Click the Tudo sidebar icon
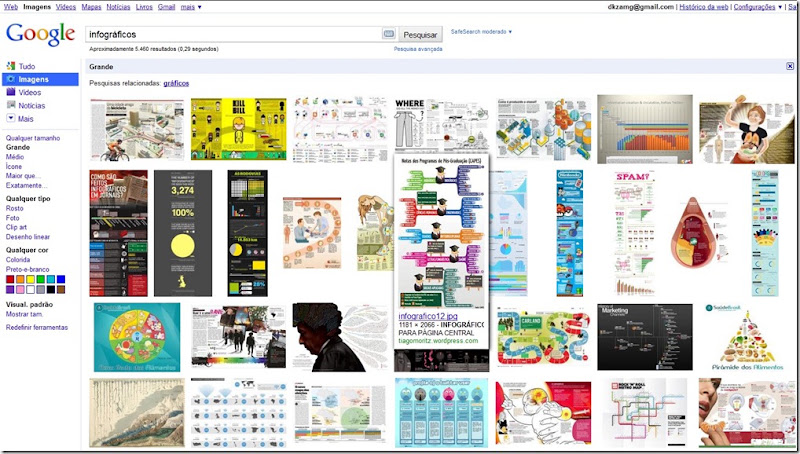Screen dimensions: 800x454 (x=11, y=66)
